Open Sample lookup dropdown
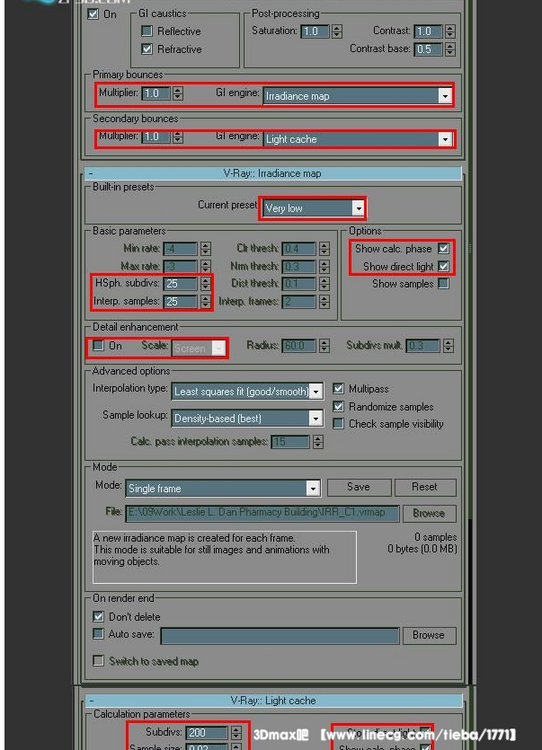Viewport: 542px width, 750px height. 247,418
